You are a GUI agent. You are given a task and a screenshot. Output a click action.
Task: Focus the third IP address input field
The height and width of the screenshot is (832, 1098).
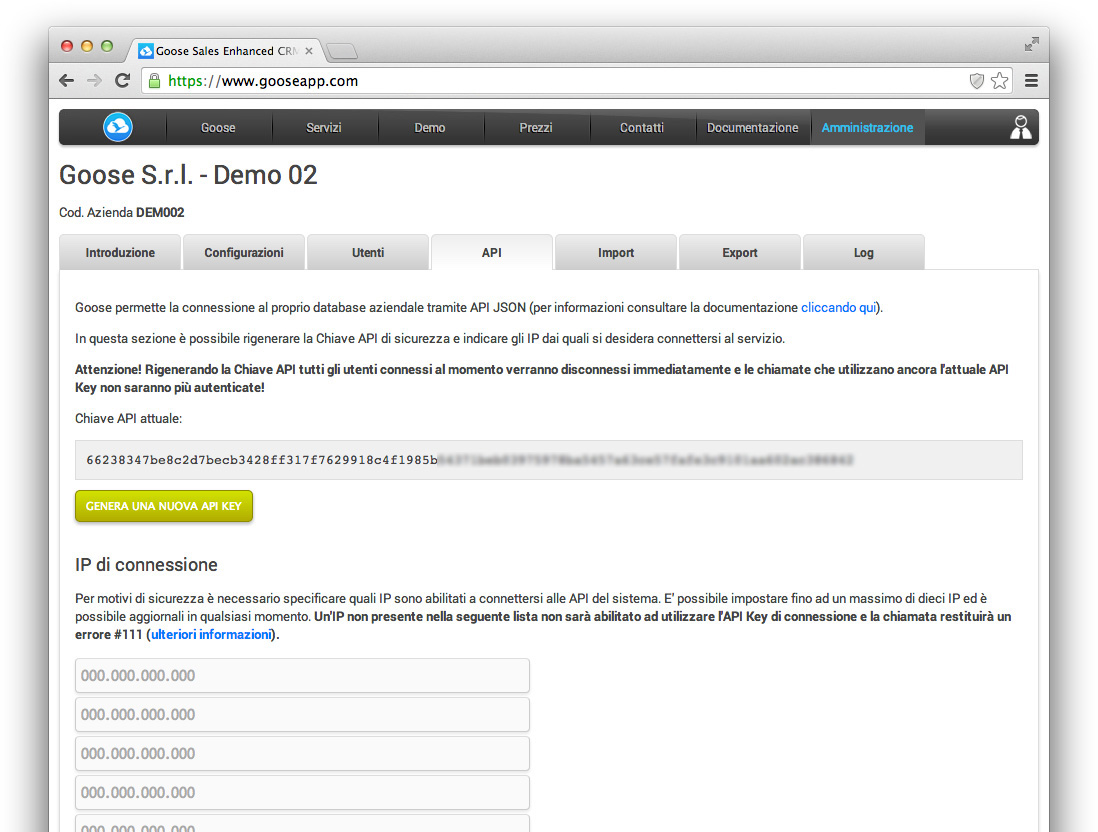coord(303,754)
